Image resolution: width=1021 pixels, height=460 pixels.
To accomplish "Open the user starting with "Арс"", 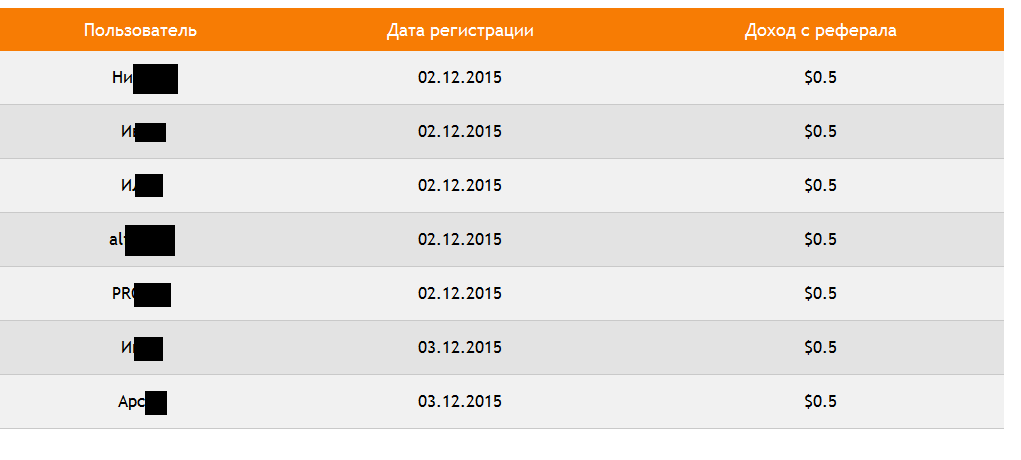I will tap(143, 402).
